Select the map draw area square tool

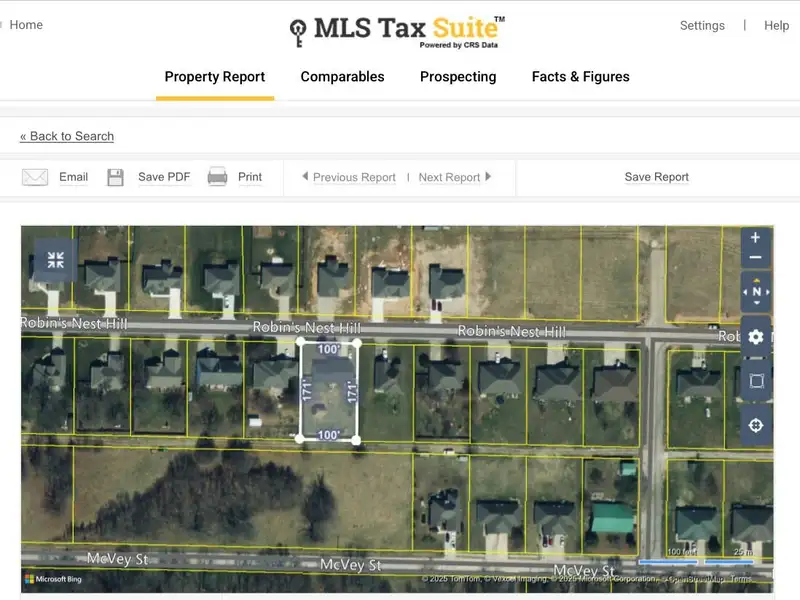(x=755, y=381)
